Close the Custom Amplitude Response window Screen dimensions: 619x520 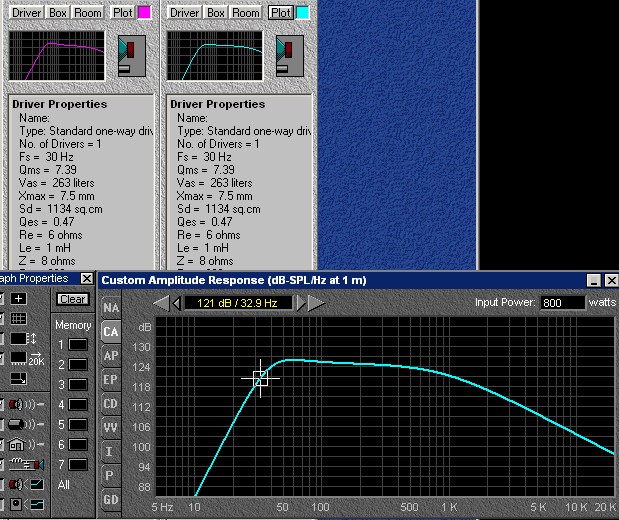pyautogui.click(x=611, y=280)
